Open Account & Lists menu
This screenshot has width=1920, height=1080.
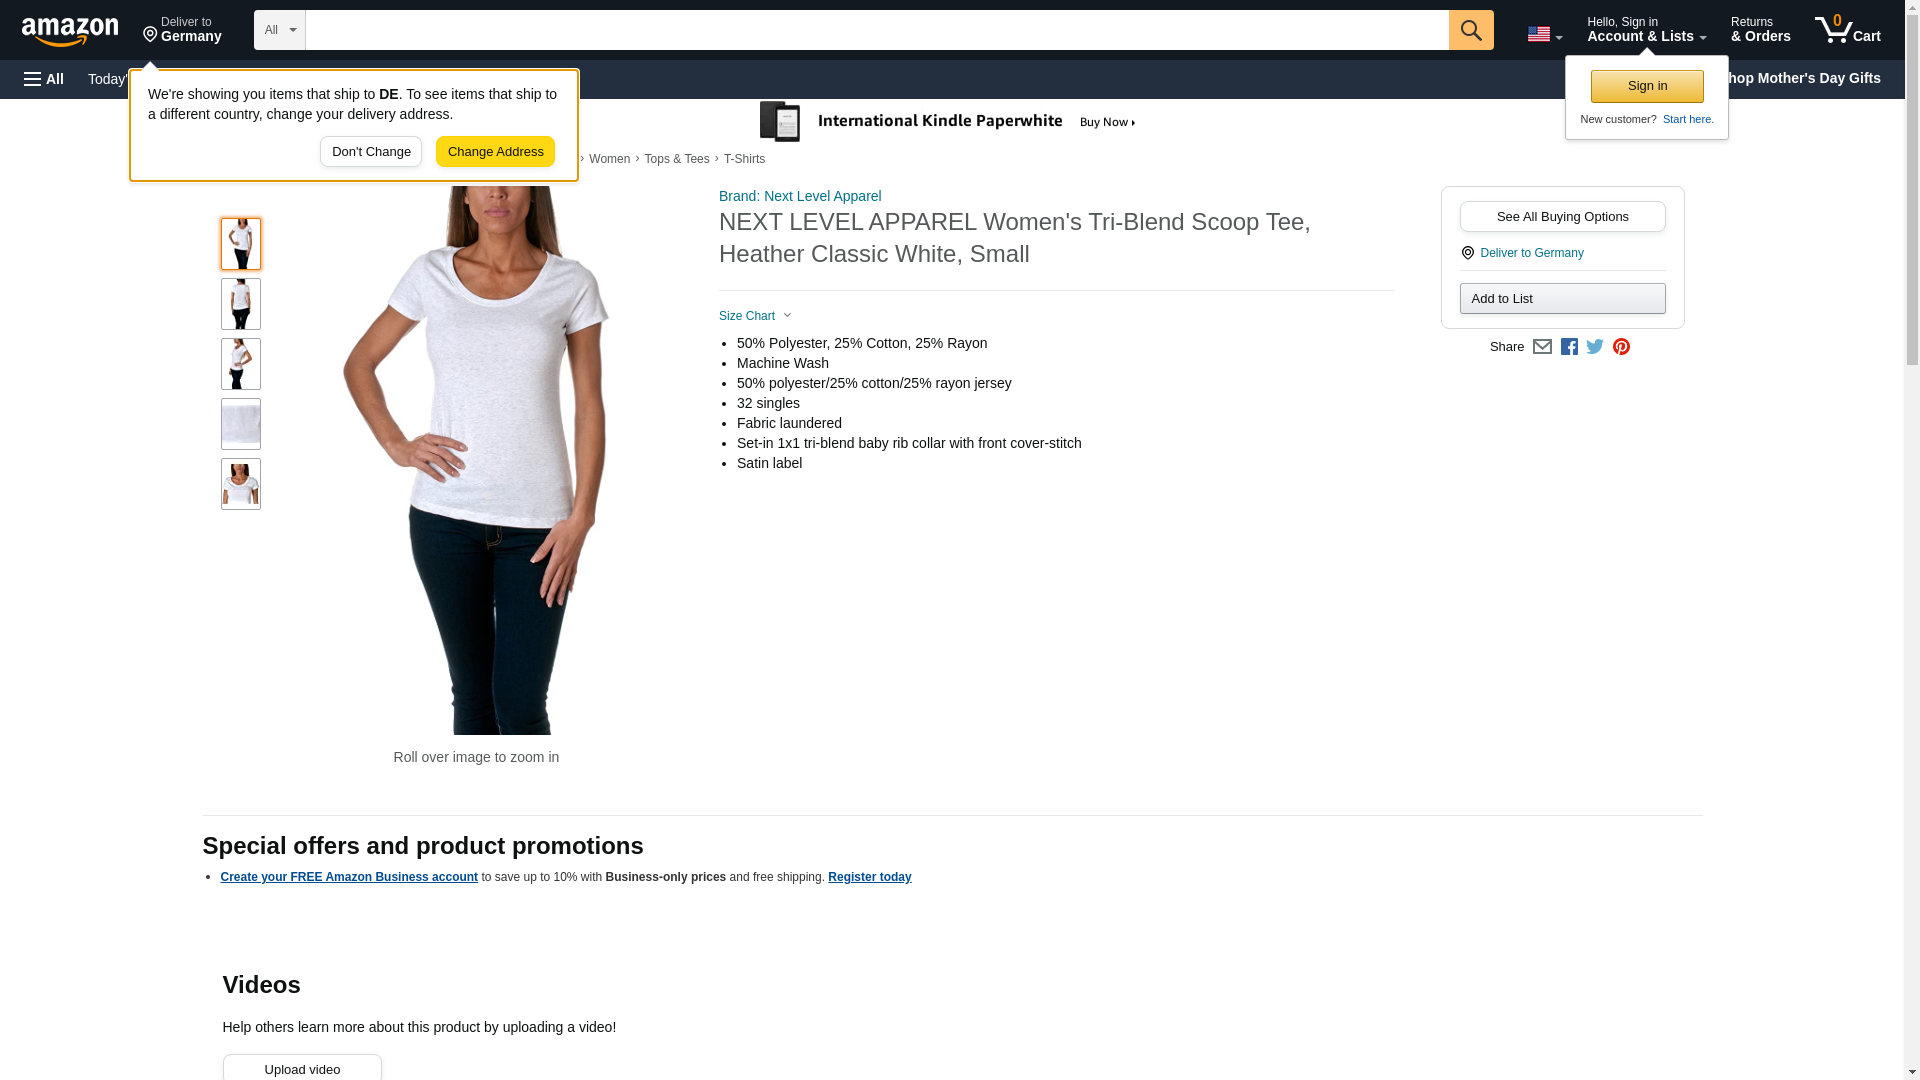[1646, 30]
